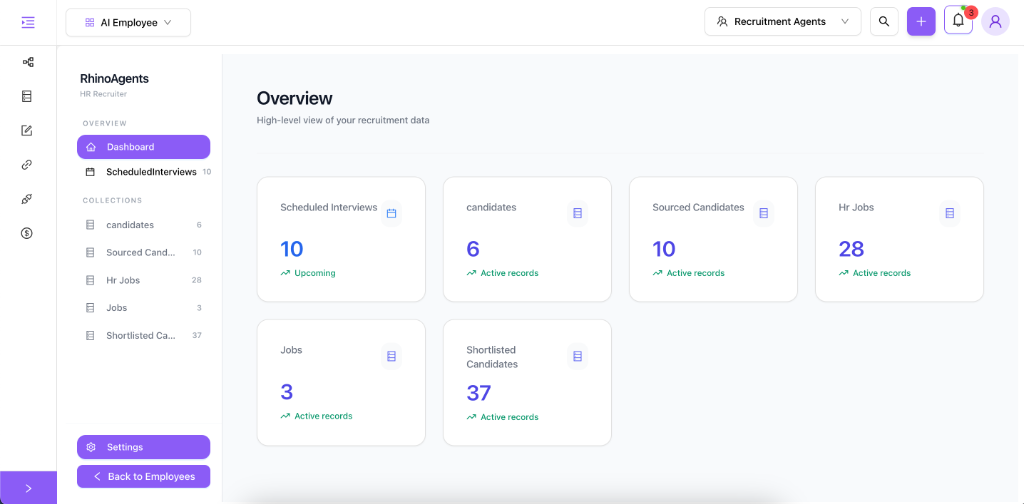The height and width of the screenshot is (504, 1024).
Task: Click the gear icon in Settings button
Action: tap(91, 447)
